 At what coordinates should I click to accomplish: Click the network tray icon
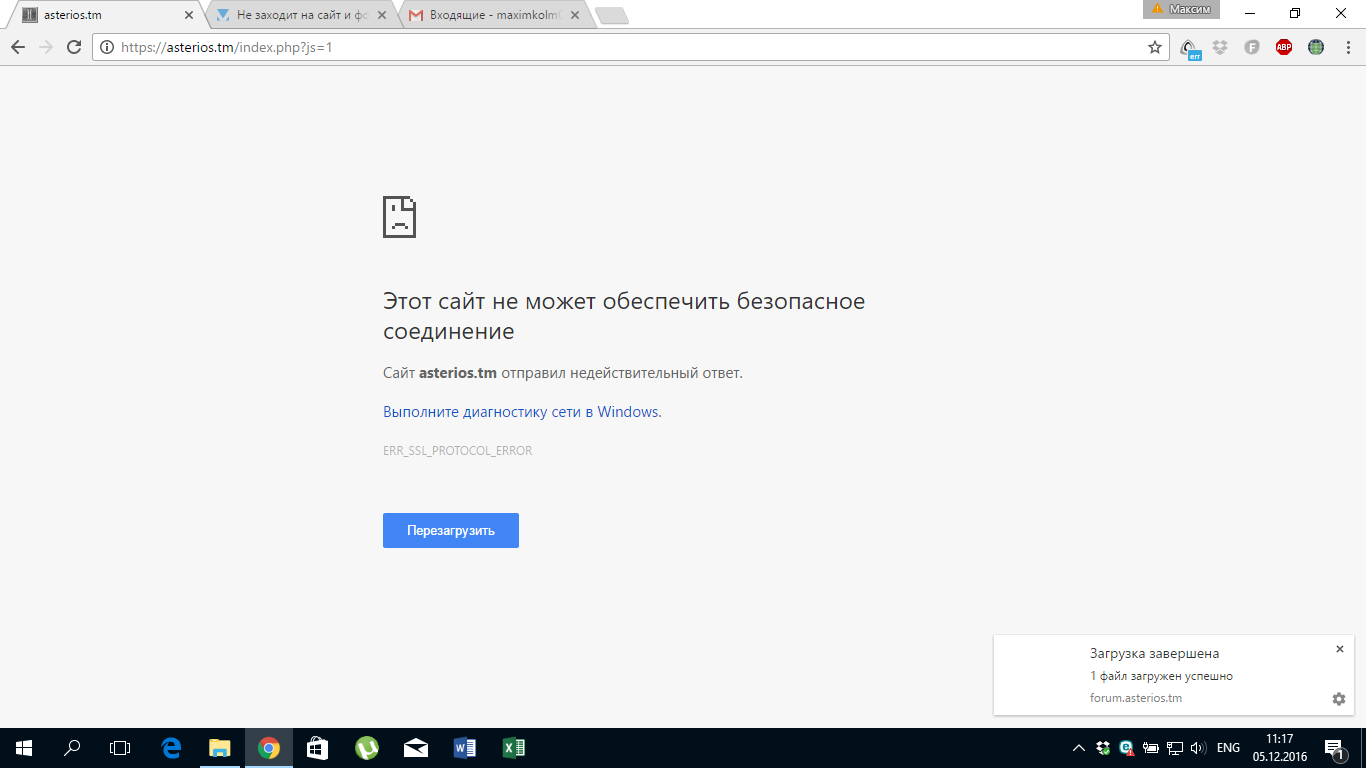[1175, 748]
